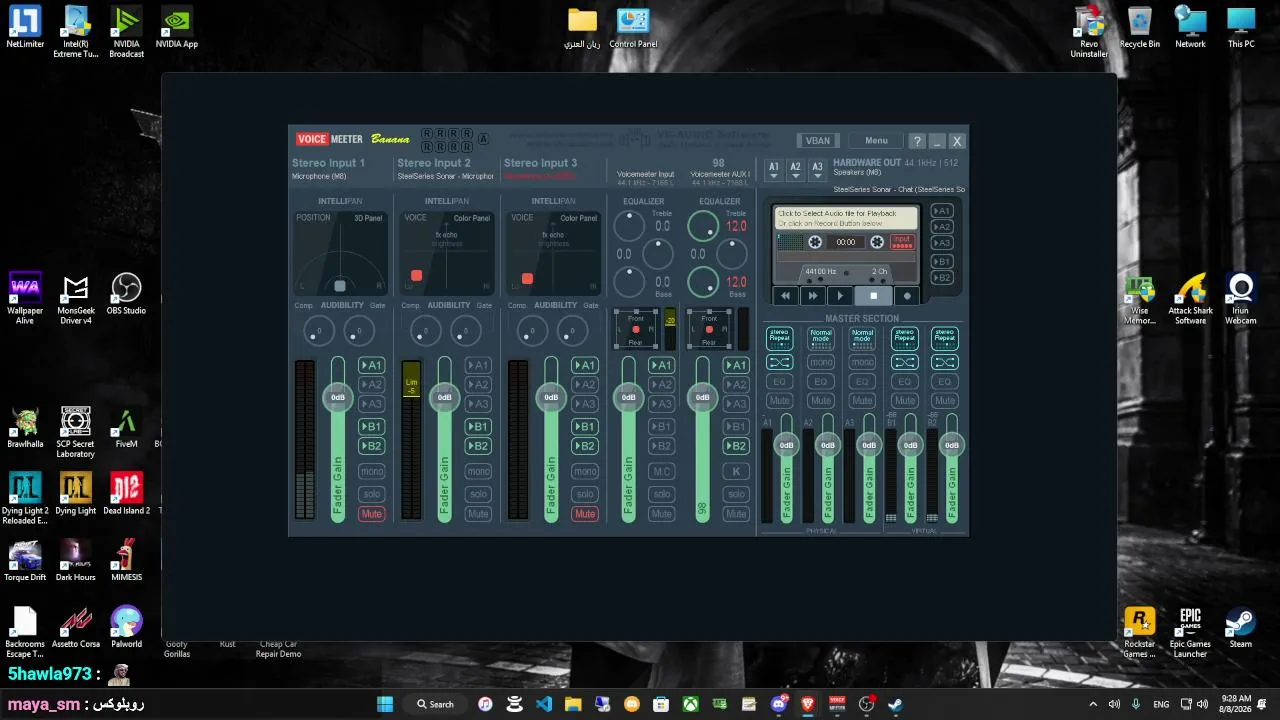The width and height of the screenshot is (1280, 720).
Task: Click Stereo Input 2 fader gain knob
Action: pyautogui.click(x=444, y=398)
